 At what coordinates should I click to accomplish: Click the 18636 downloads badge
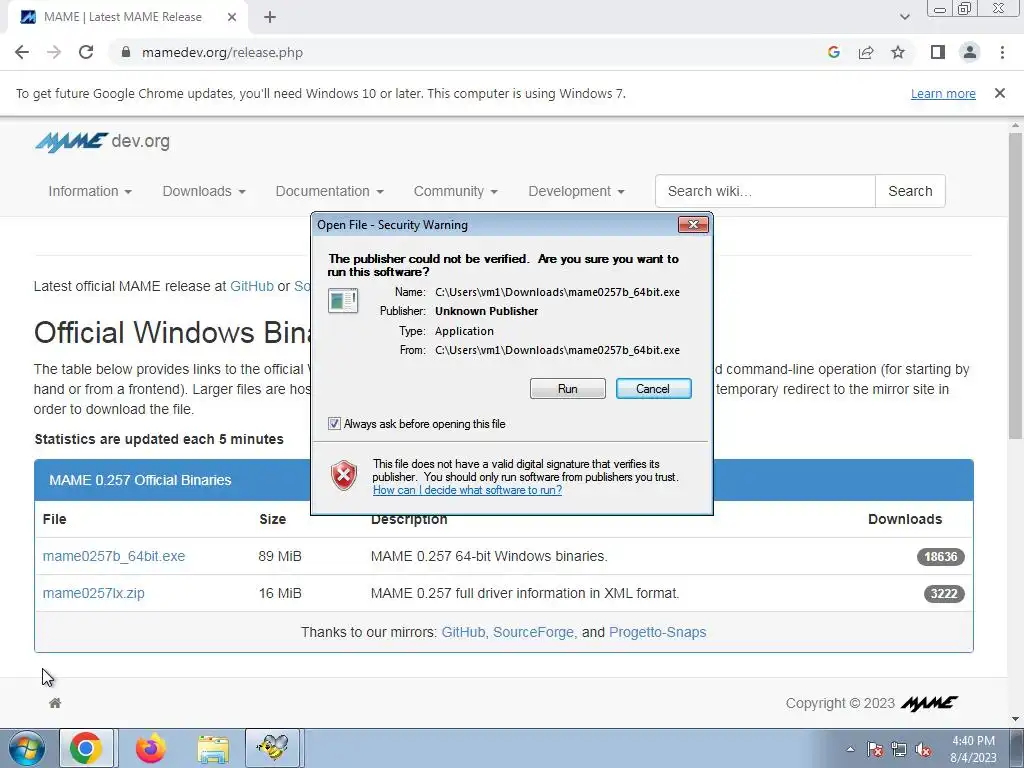940,557
